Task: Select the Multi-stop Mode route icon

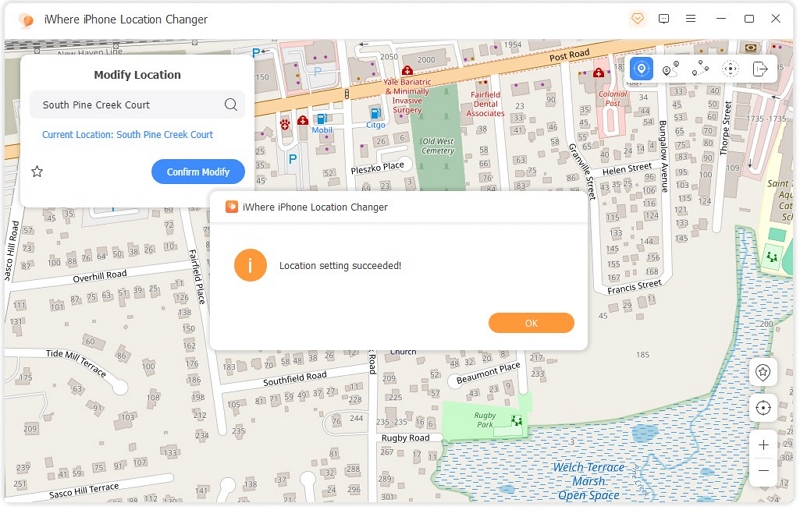Action: [701, 68]
